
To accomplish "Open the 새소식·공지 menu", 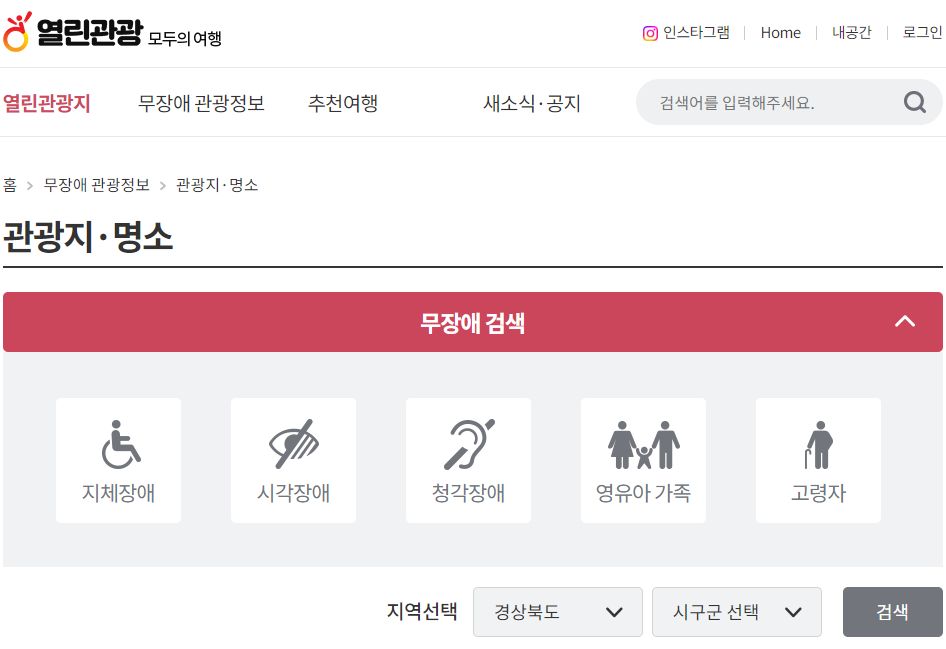I will point(532,103).
